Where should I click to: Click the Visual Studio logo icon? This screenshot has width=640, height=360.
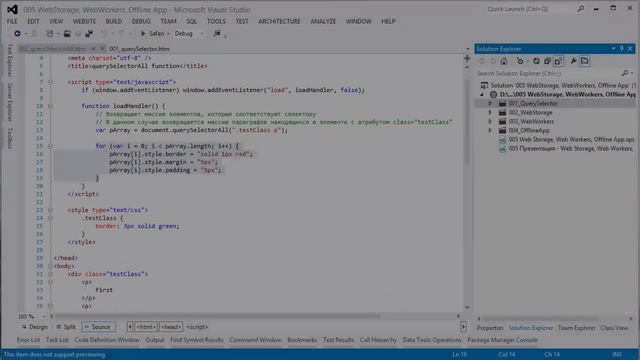(x=12, y=9)
